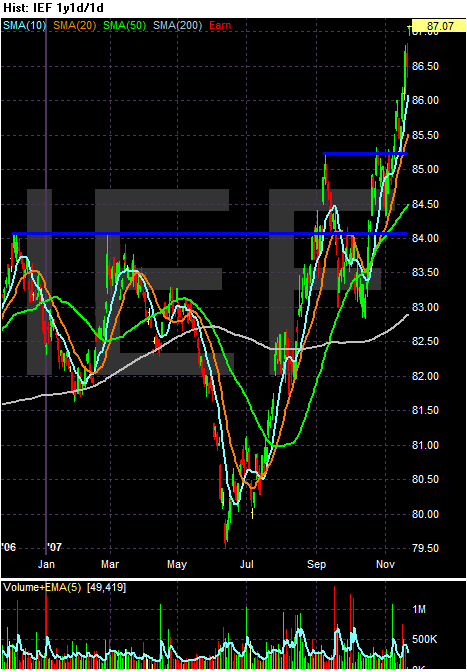Click the SMA(20) legend label
The height and width of the screenshot is (672, 467).
75,25
